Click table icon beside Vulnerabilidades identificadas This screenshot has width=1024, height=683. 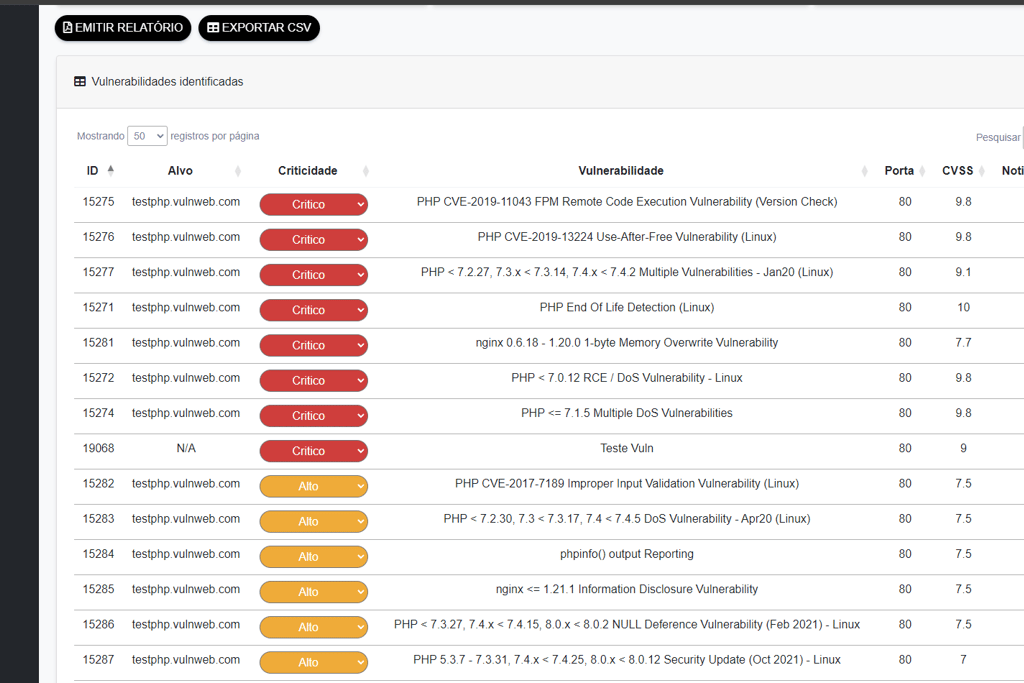pos(80,82)
